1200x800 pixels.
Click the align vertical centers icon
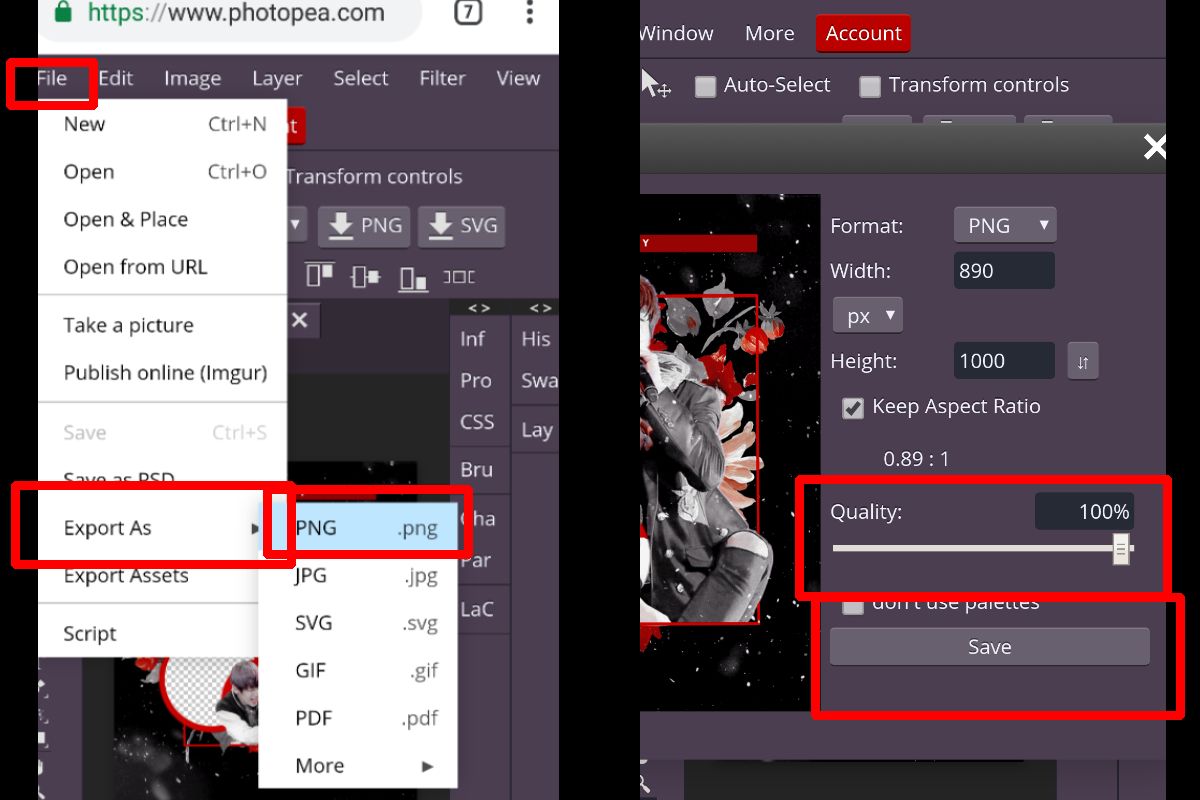[x=367, y=276]
